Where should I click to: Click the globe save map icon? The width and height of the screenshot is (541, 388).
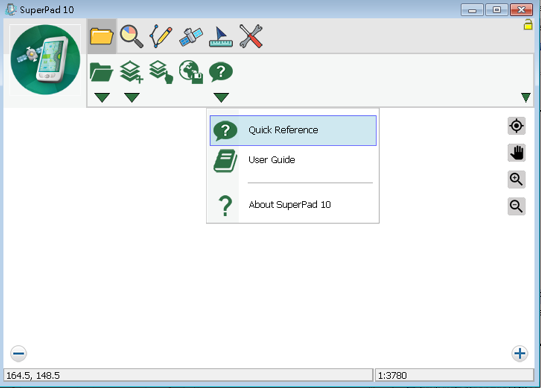[x=191, y=72]
